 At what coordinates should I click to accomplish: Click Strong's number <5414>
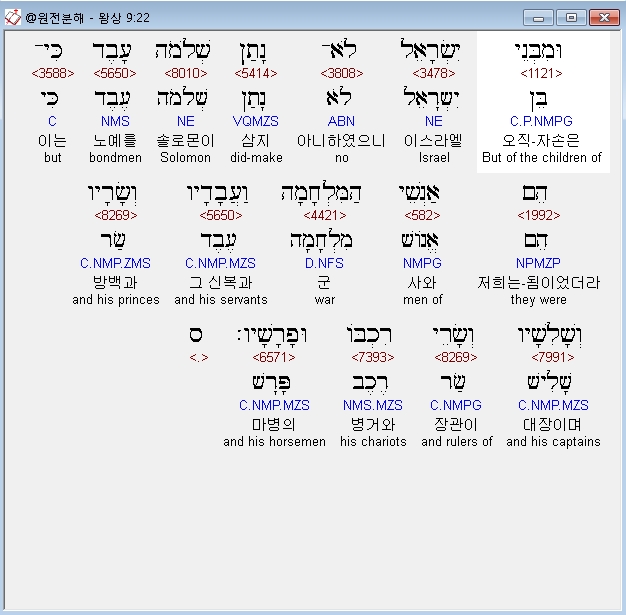tap(256, 73)
